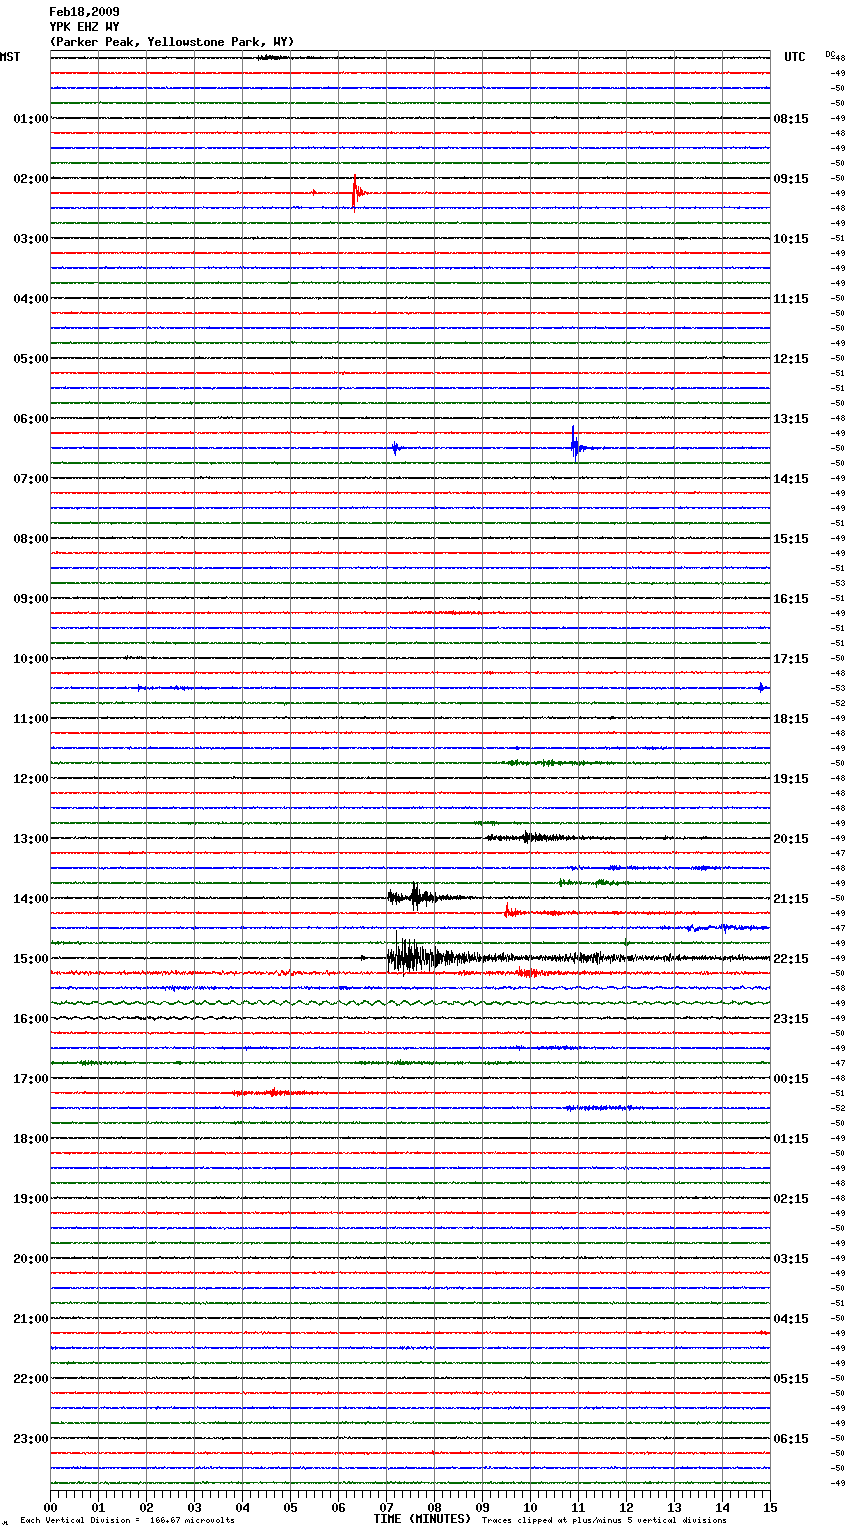Click the 10:15 UTC time label
Screen dimensions: 850x1534
(791, 239)
